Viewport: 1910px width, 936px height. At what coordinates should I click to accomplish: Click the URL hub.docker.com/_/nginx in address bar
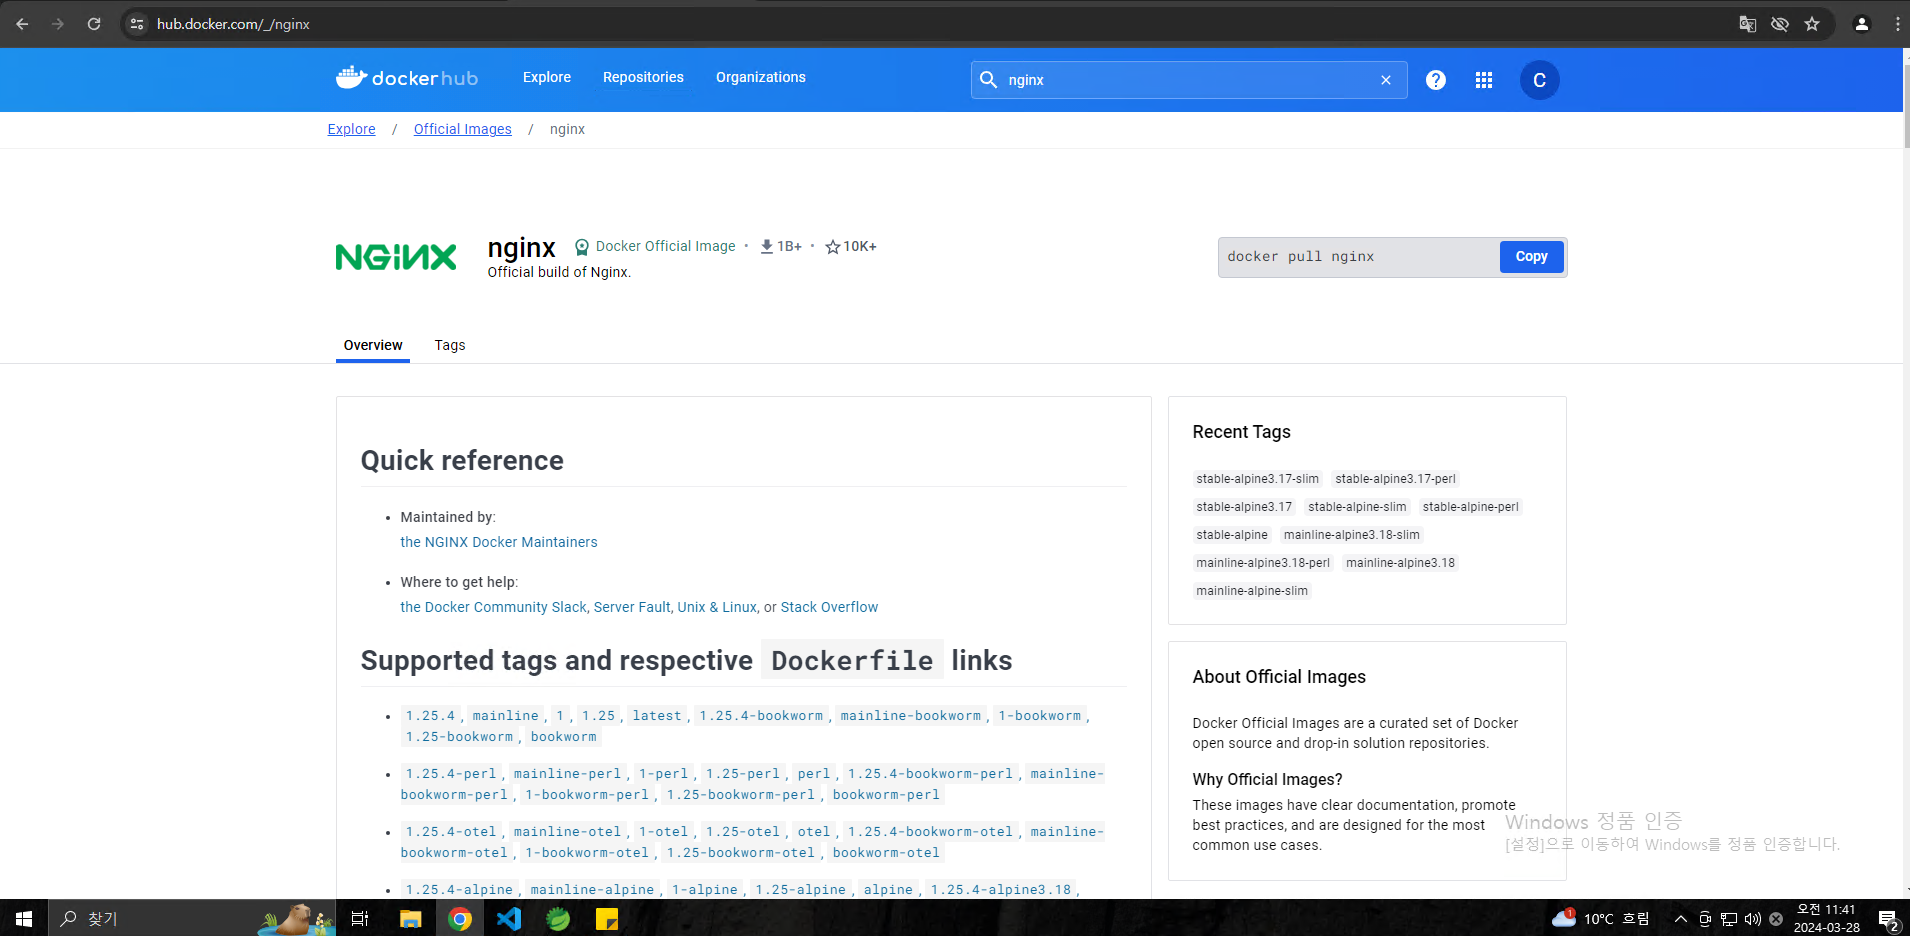(233, 24)
